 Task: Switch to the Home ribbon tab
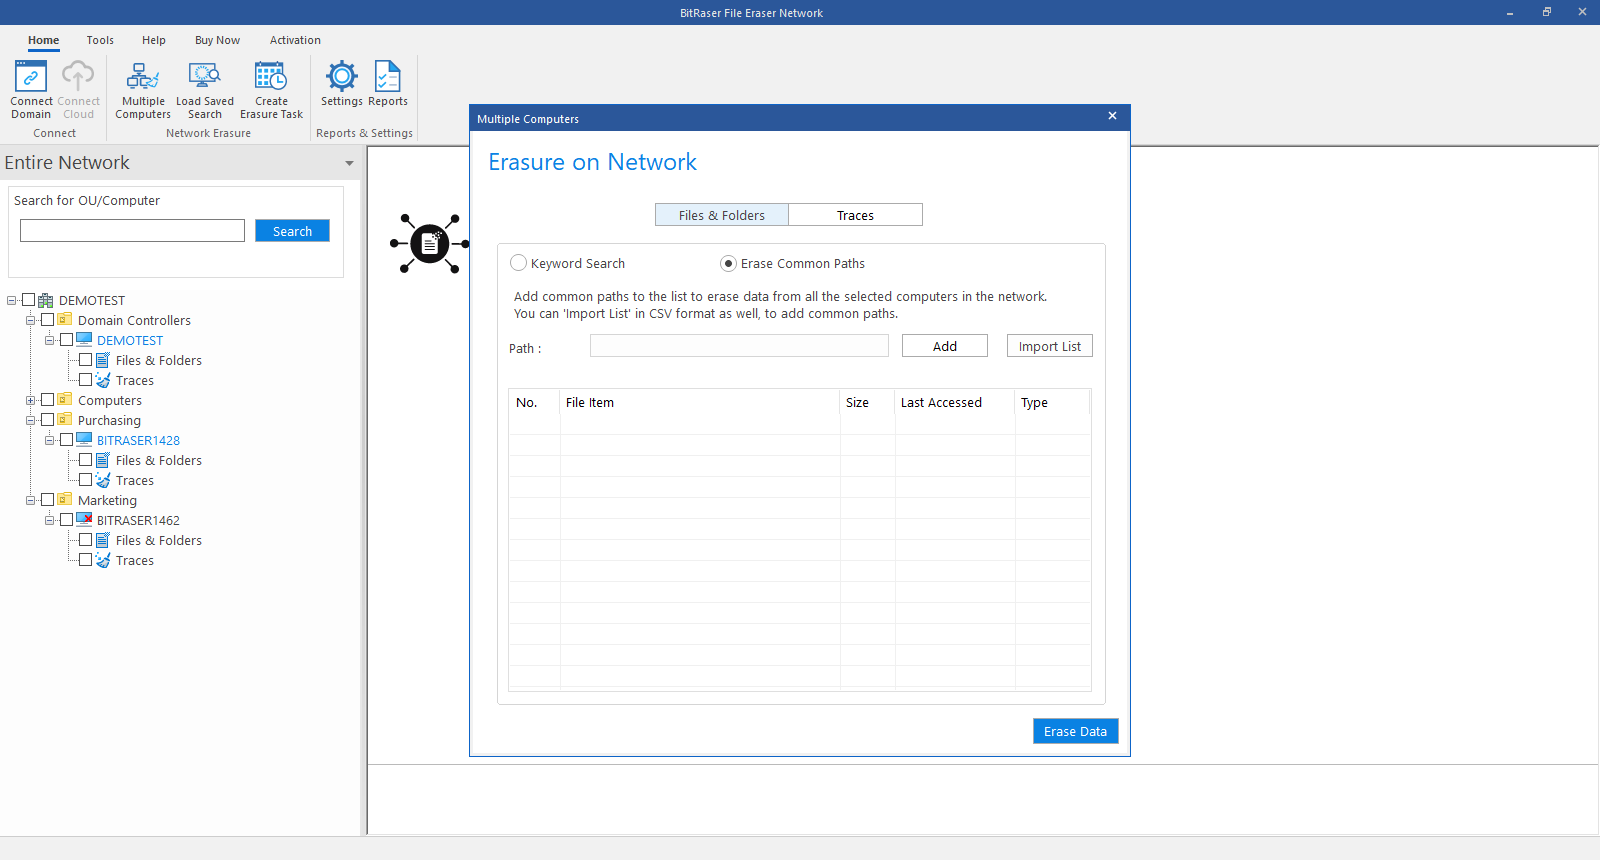pos(43,40)
